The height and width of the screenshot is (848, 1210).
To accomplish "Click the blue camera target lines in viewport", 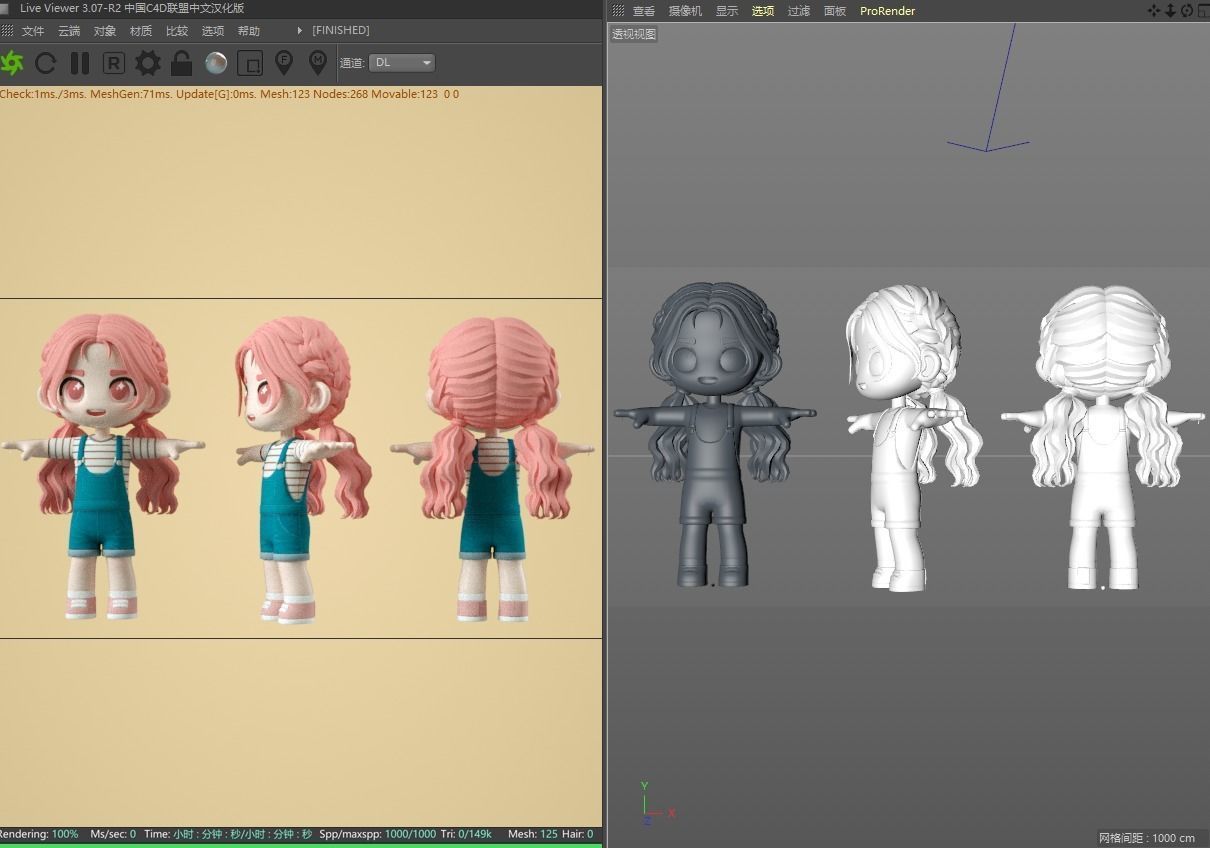I will point(988,88).
